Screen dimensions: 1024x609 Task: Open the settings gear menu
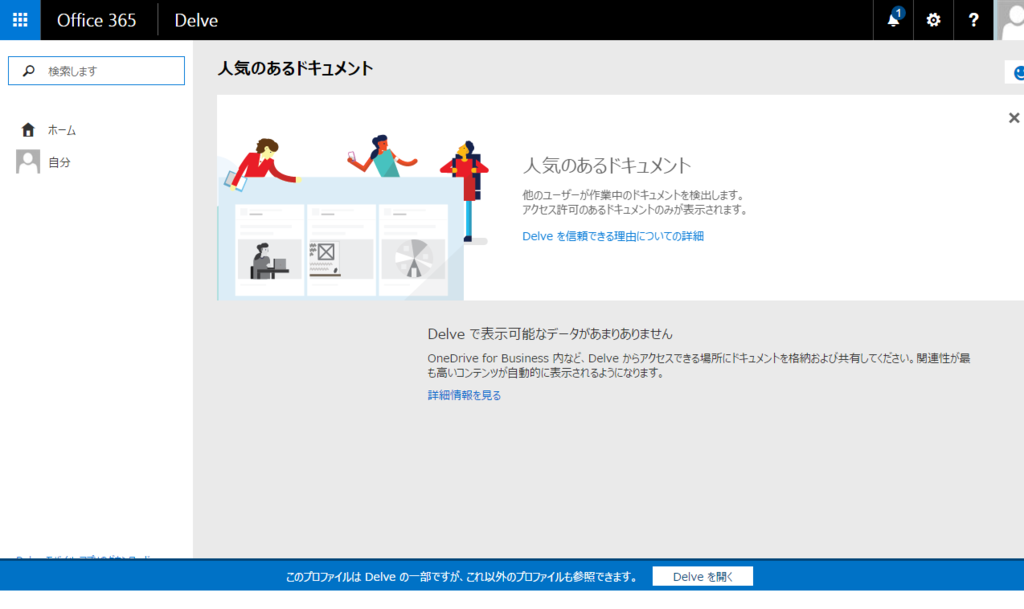pyautogui.click(x=933, y=20)
